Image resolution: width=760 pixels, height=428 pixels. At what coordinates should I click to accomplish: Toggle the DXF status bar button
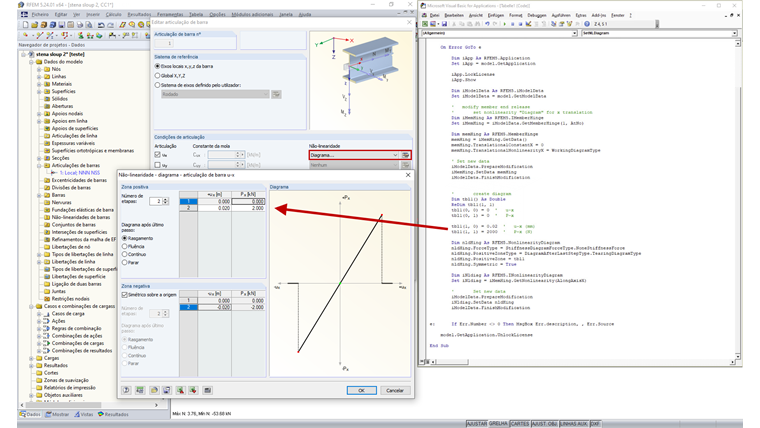[595, 424]
